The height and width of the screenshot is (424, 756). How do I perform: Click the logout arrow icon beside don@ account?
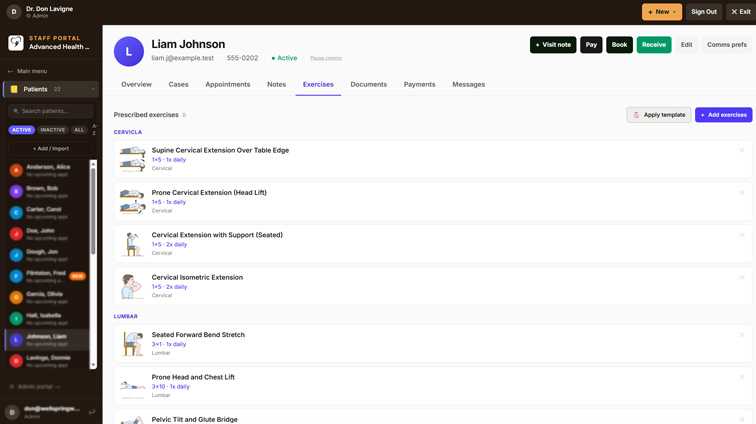(92, 412)
